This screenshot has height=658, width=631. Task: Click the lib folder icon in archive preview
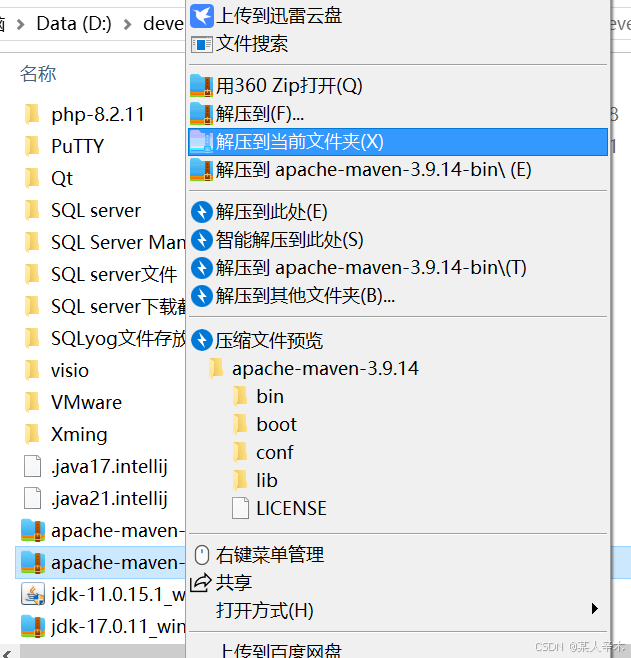[x=240, y=480]
